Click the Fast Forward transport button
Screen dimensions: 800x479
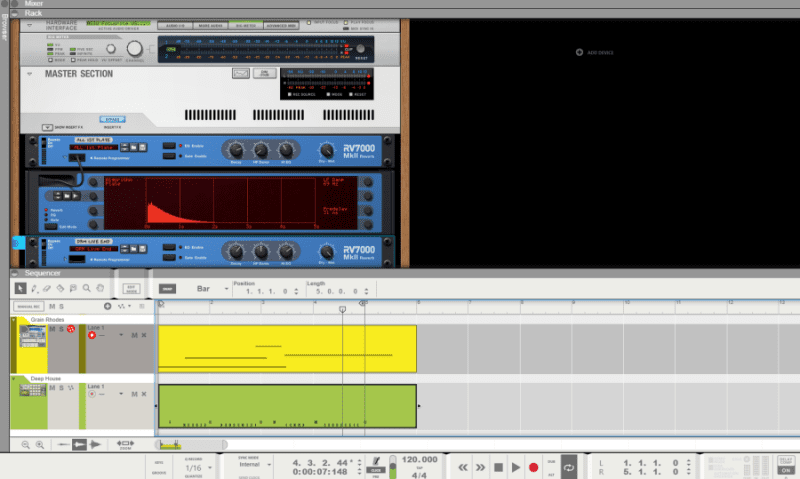click(x=480, y=467)
